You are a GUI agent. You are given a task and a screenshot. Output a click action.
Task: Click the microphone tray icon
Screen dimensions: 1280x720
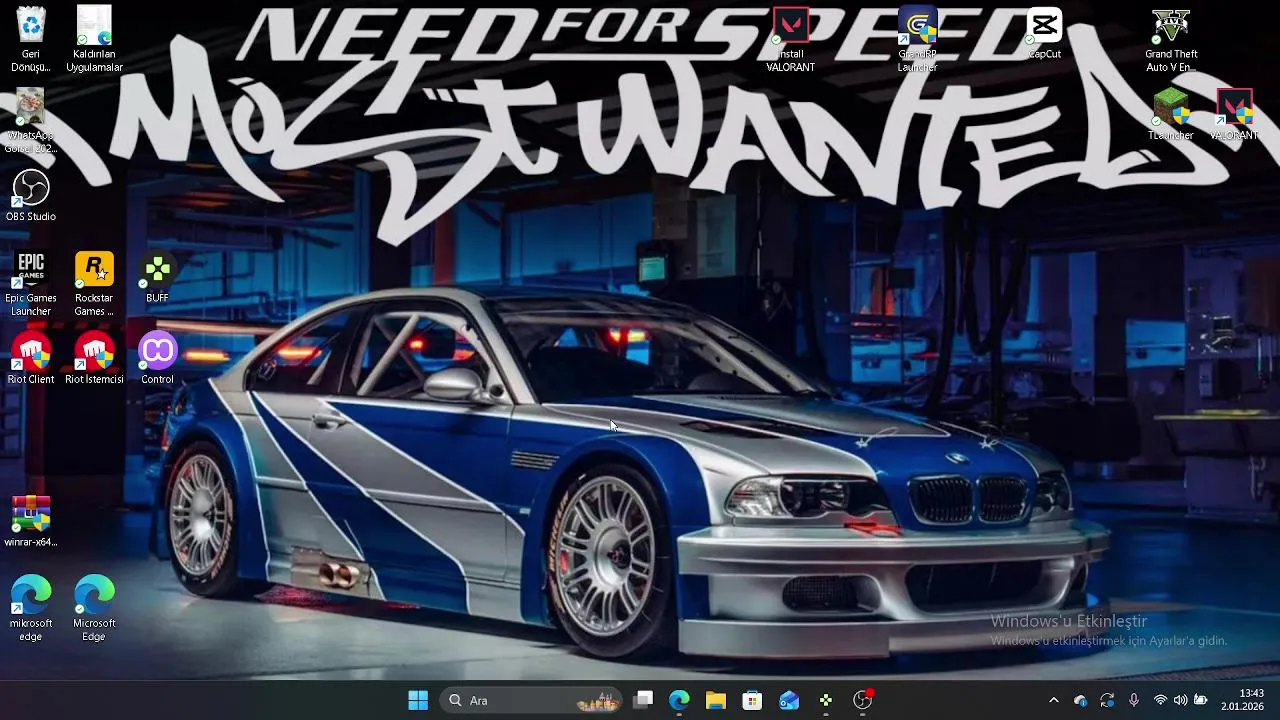click(1134, 700)
